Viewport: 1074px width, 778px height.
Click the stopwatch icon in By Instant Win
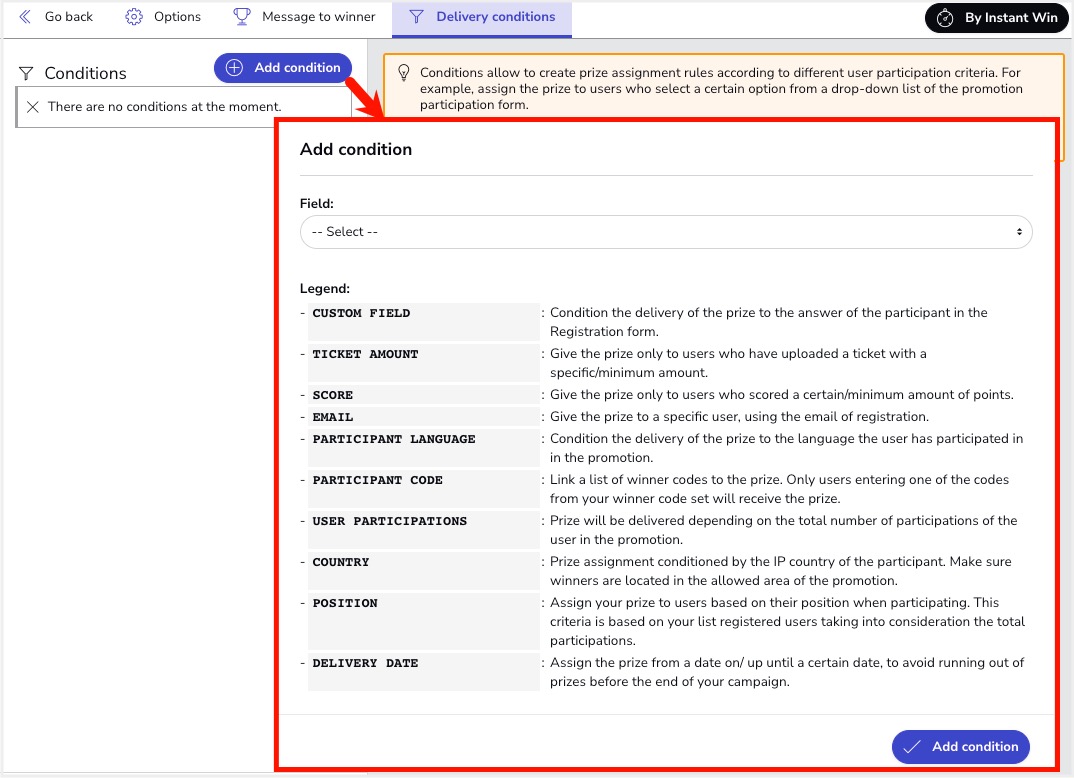[945, 18]
